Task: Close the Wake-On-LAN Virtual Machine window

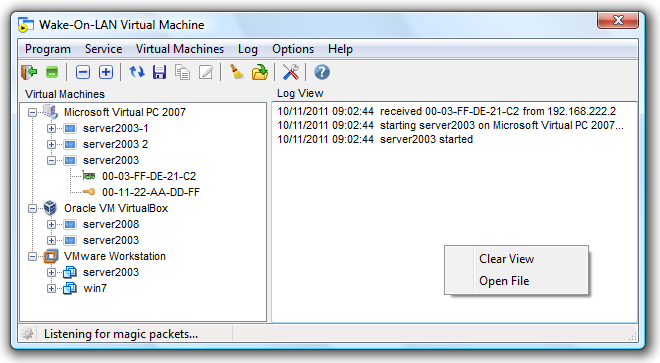Action: pyautogui.click(x=618, y=20)
